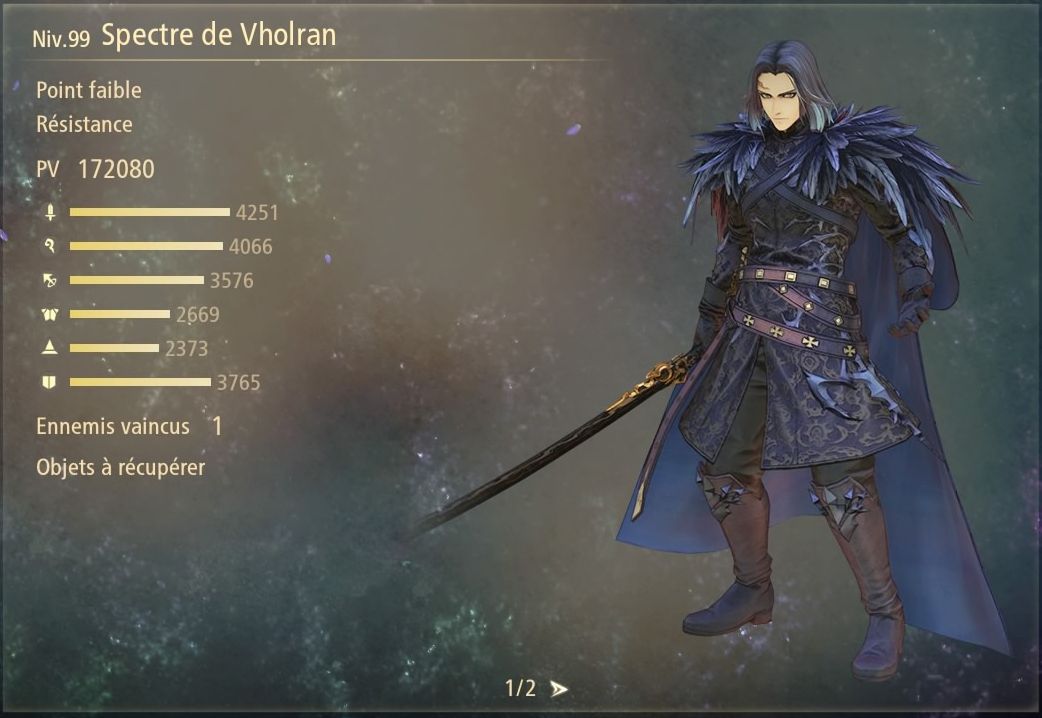Click the Spectre de Vholran title
This screenshot has width=1042, height=718.
point(219,35)
